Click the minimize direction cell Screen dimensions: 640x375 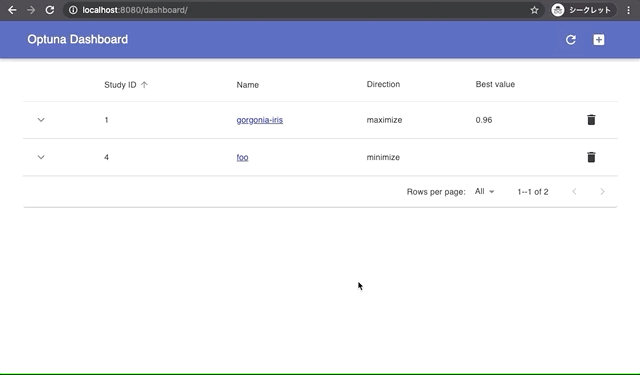(383, 157)
